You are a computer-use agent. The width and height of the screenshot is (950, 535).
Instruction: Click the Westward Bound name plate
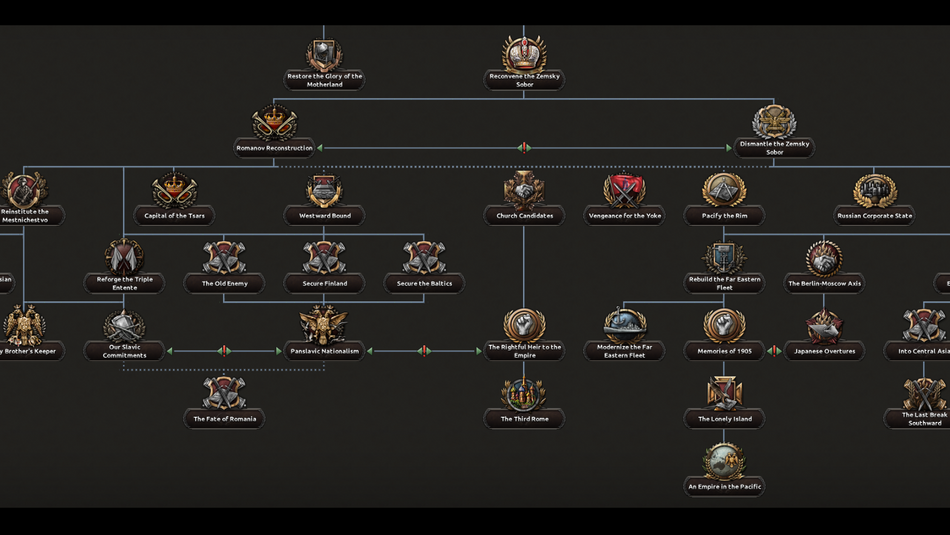324,216
